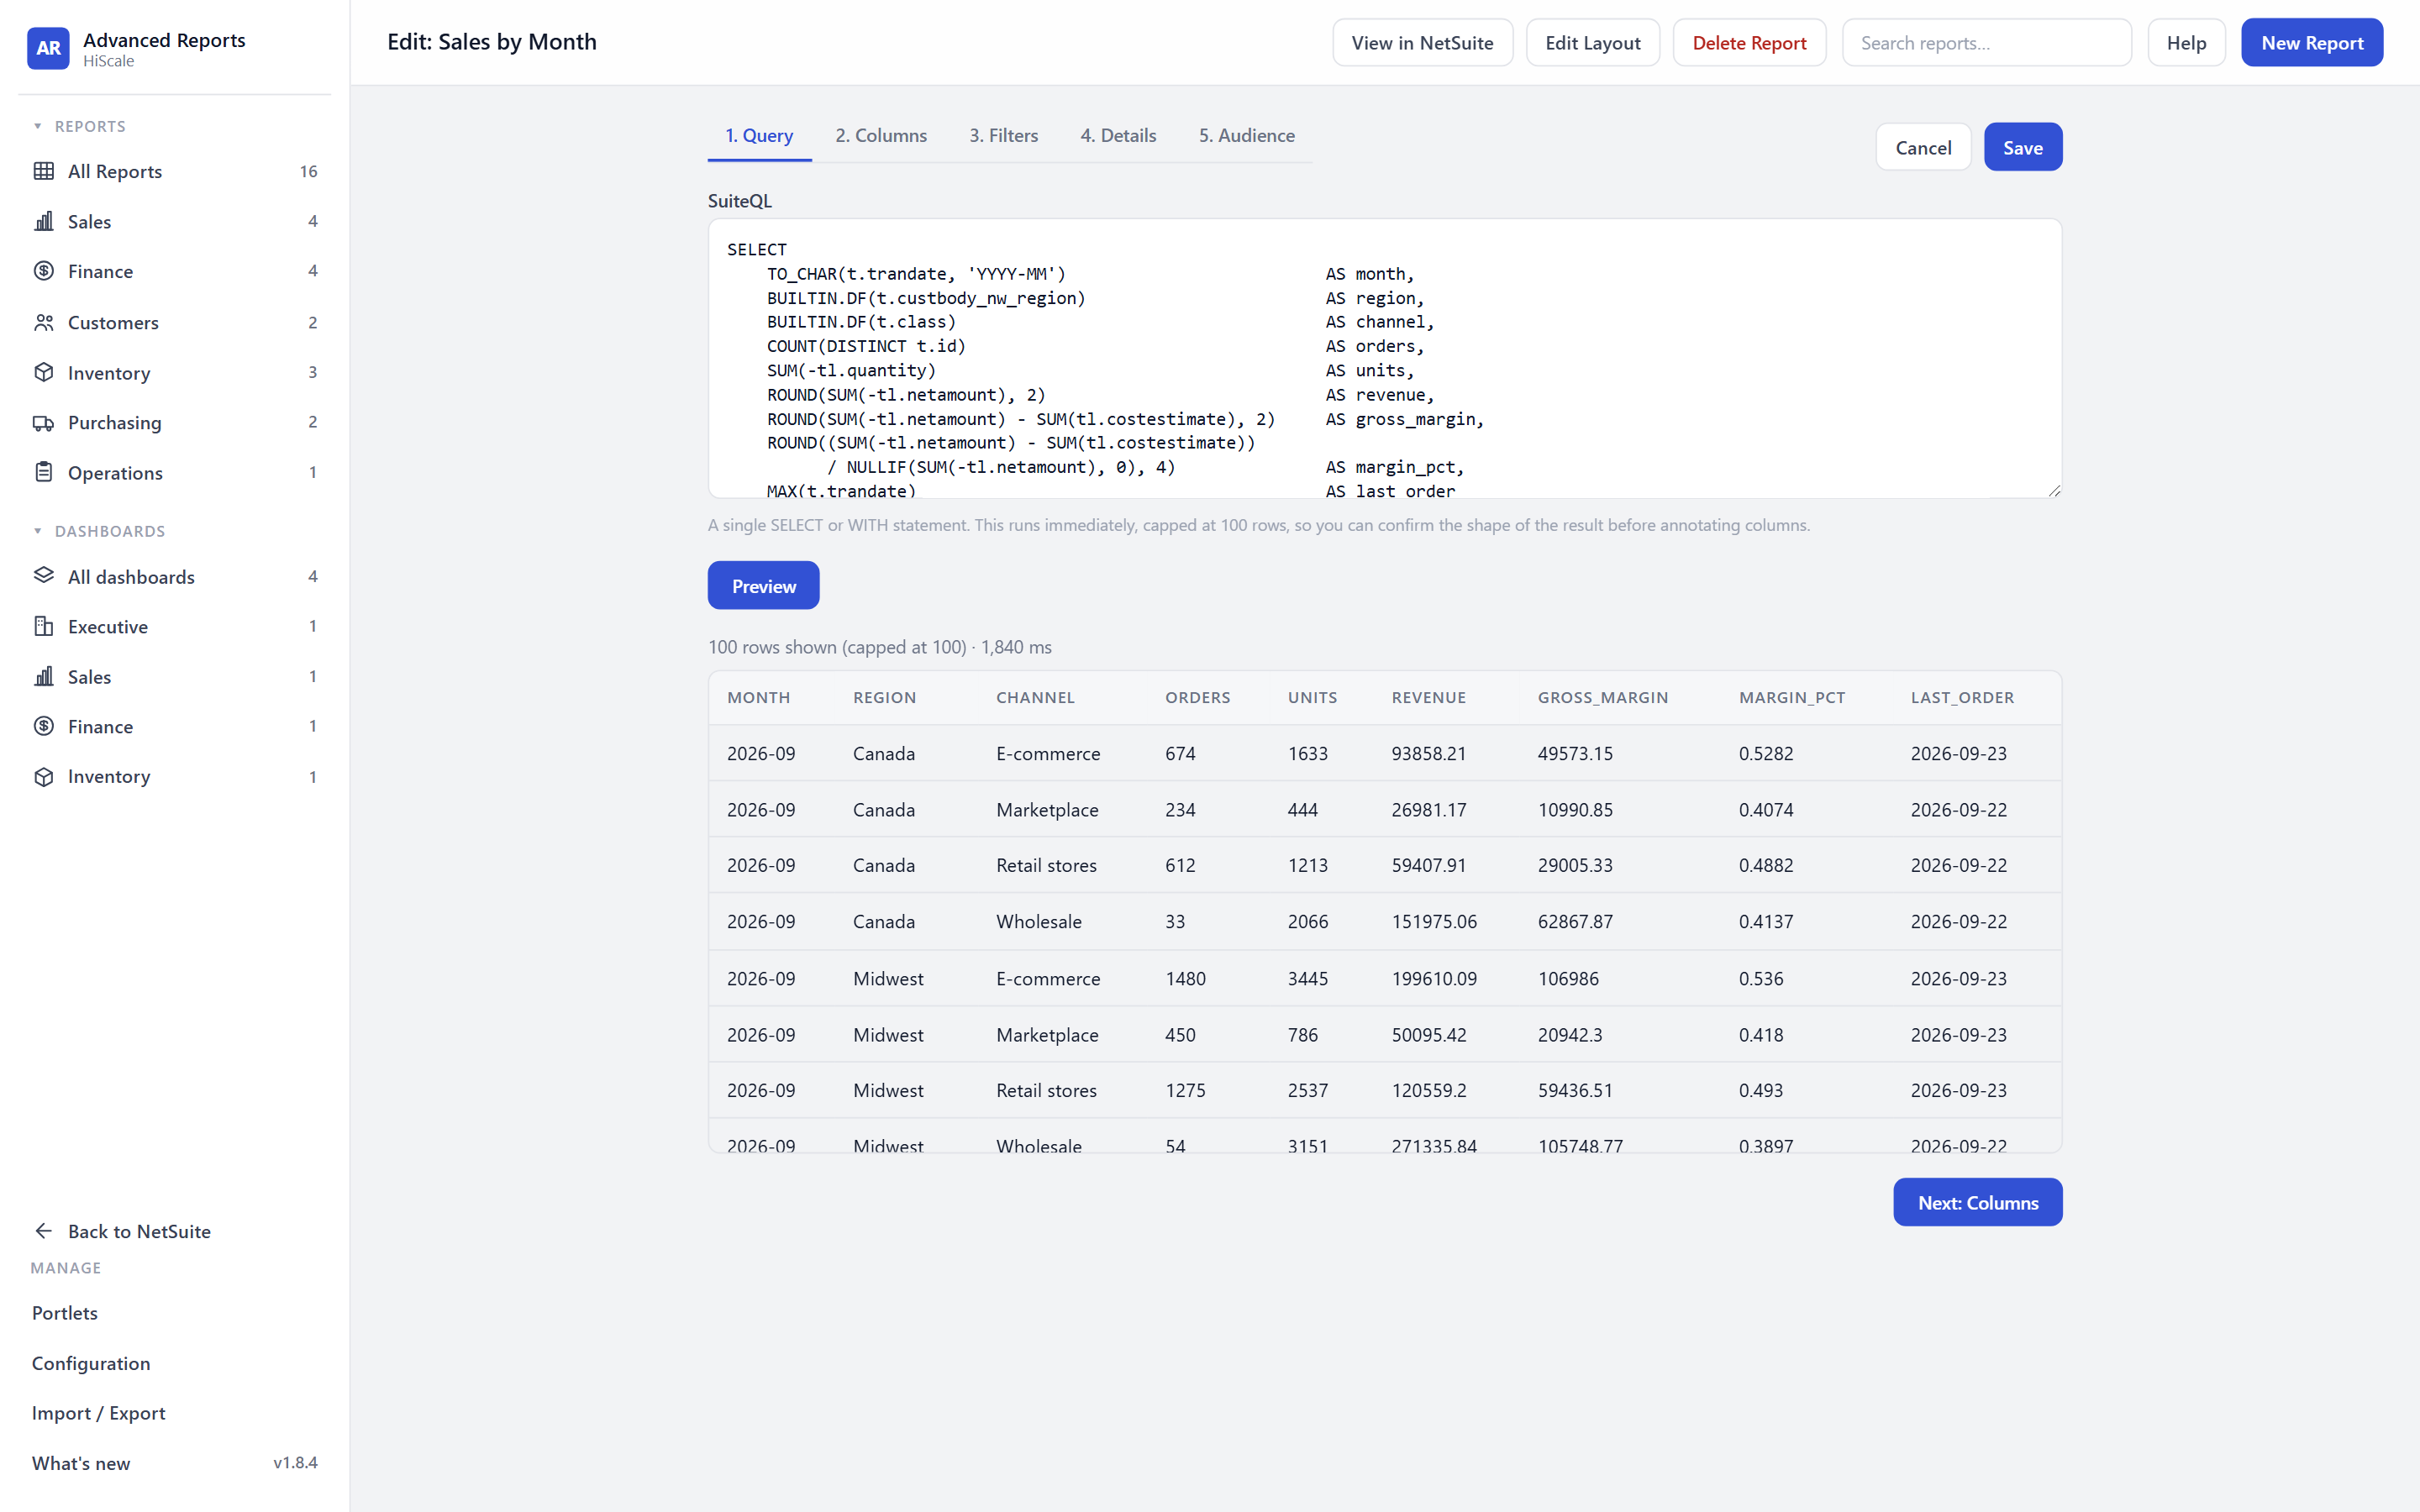Open All dashboards in sidebar
This screenshot has height=1512, width=2420.
tap(175, 576)
